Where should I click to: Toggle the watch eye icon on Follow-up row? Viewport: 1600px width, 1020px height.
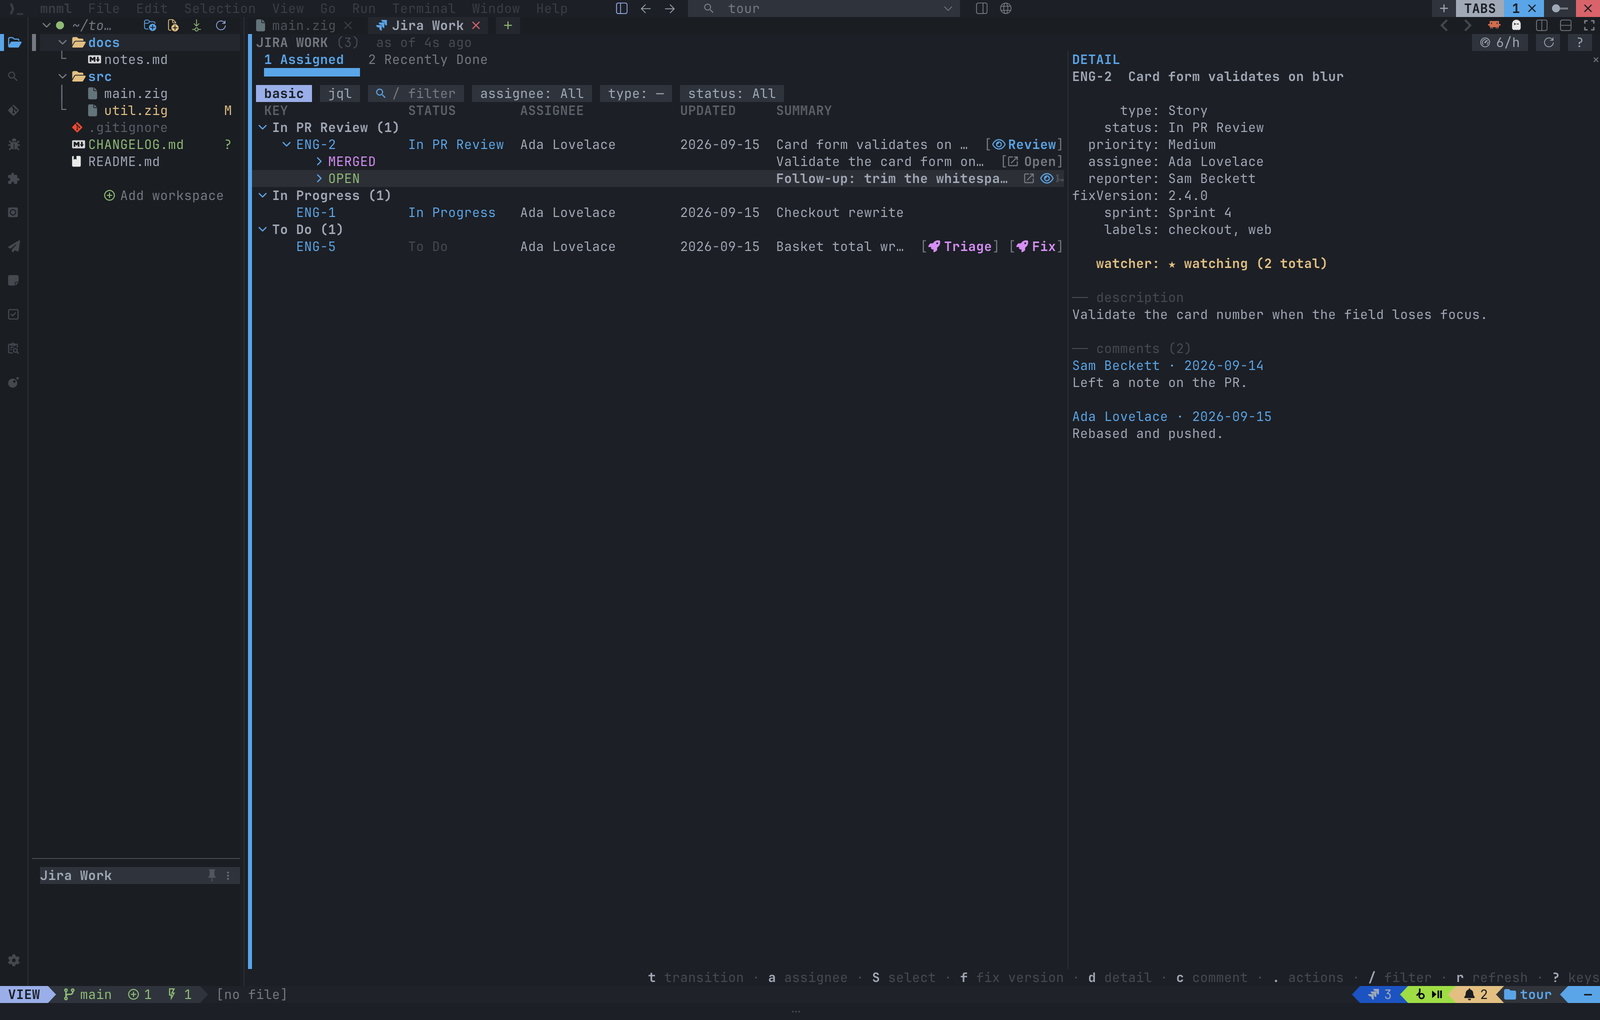1046,178
